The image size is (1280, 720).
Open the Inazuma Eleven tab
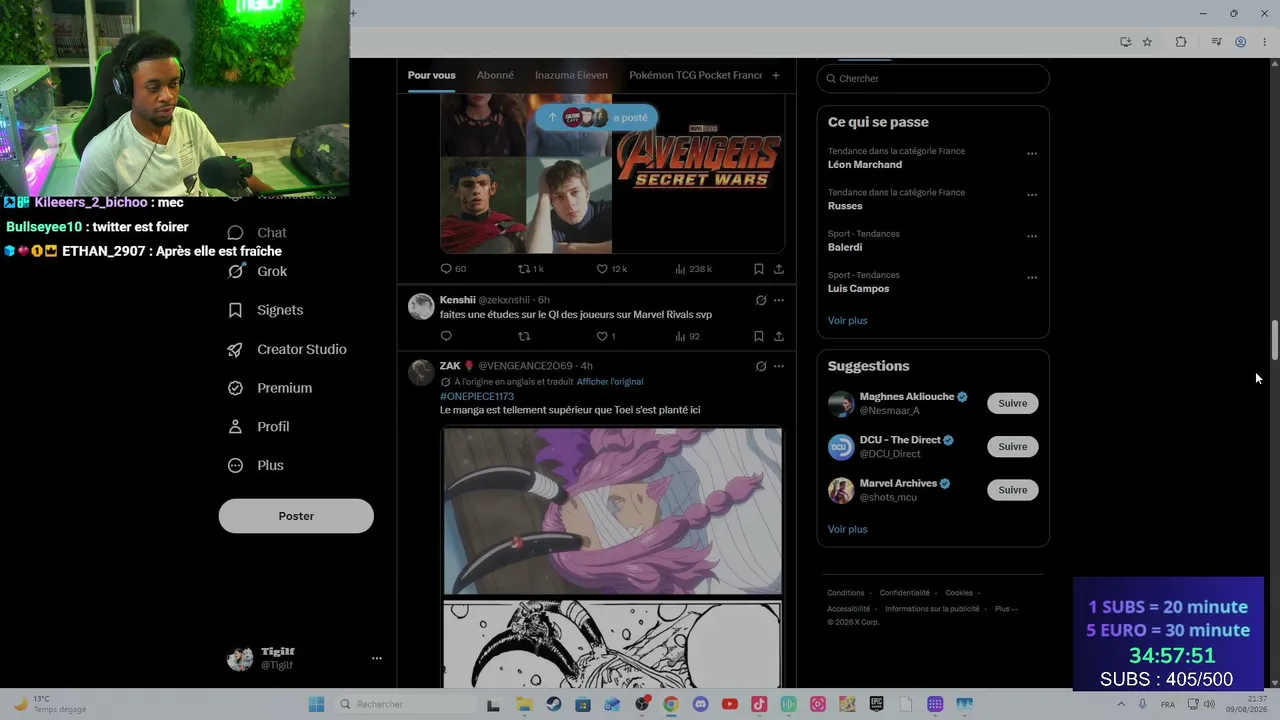click(571, 75)
